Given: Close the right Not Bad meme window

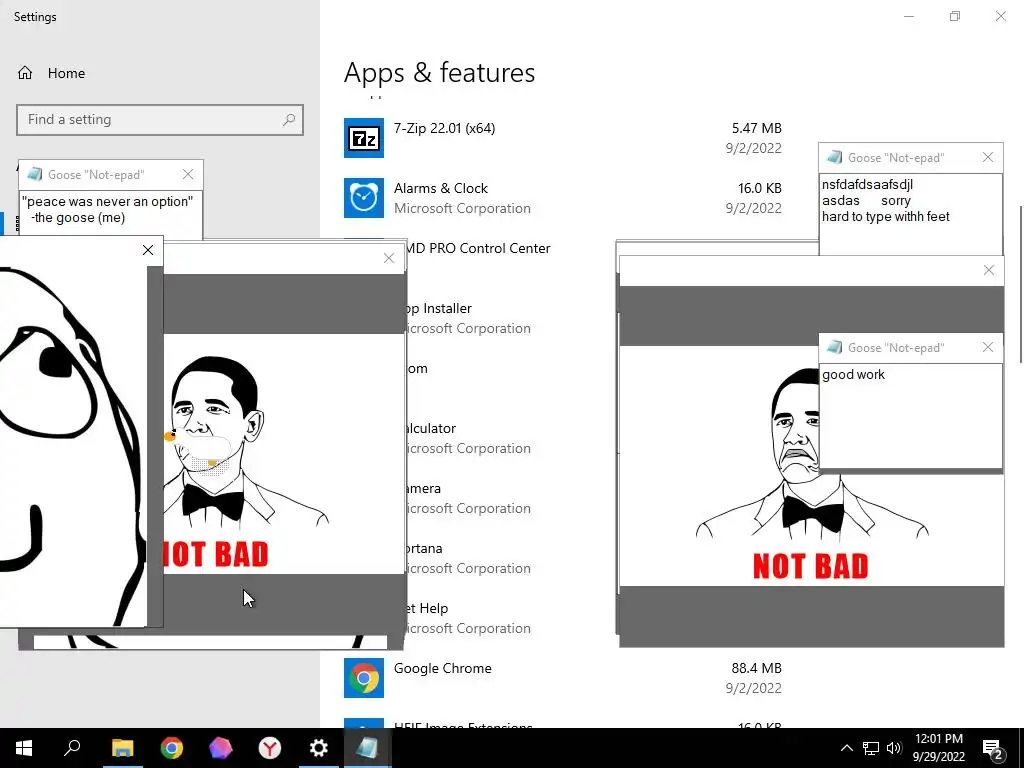Looking at the screenshot, I should coord(989,270).
